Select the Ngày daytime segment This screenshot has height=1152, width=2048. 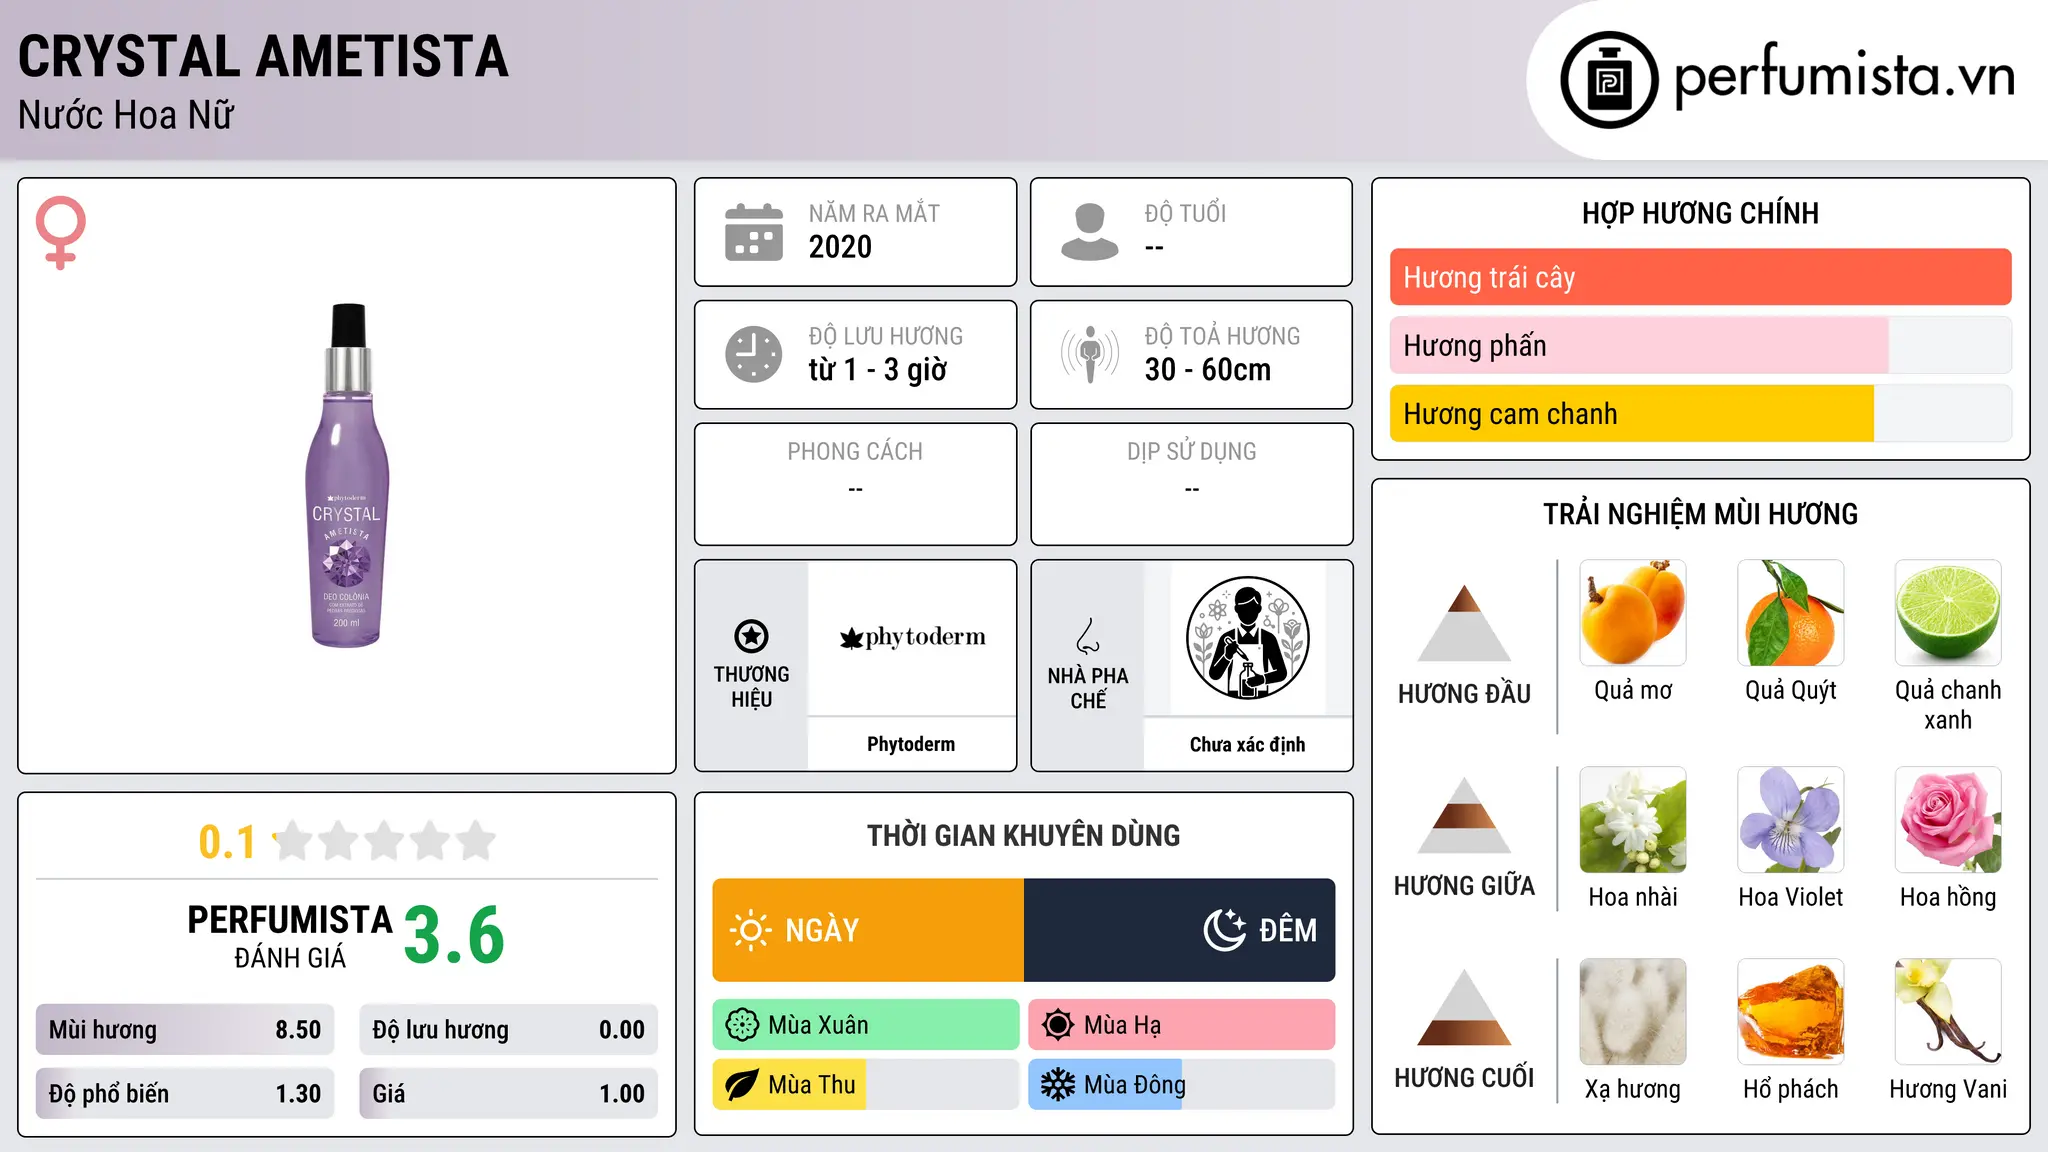coord(868,930)
